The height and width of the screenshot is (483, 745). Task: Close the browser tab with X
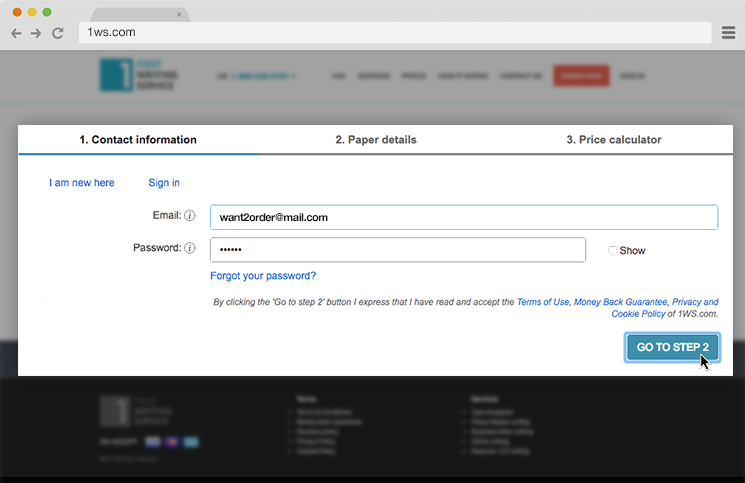click(179, 15)
